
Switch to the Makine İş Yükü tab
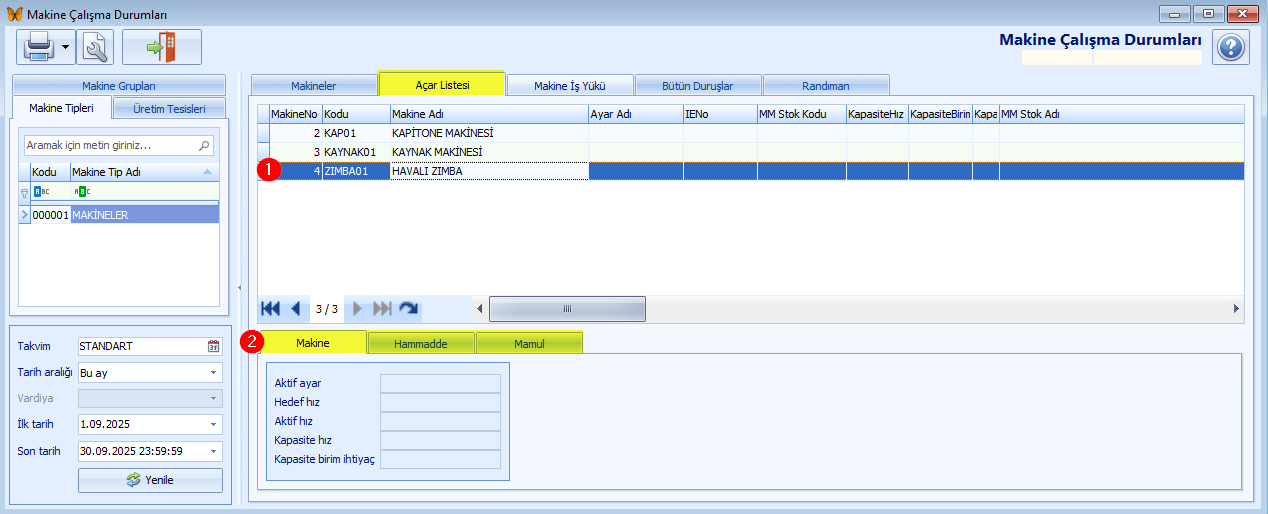tap(569, 86)
